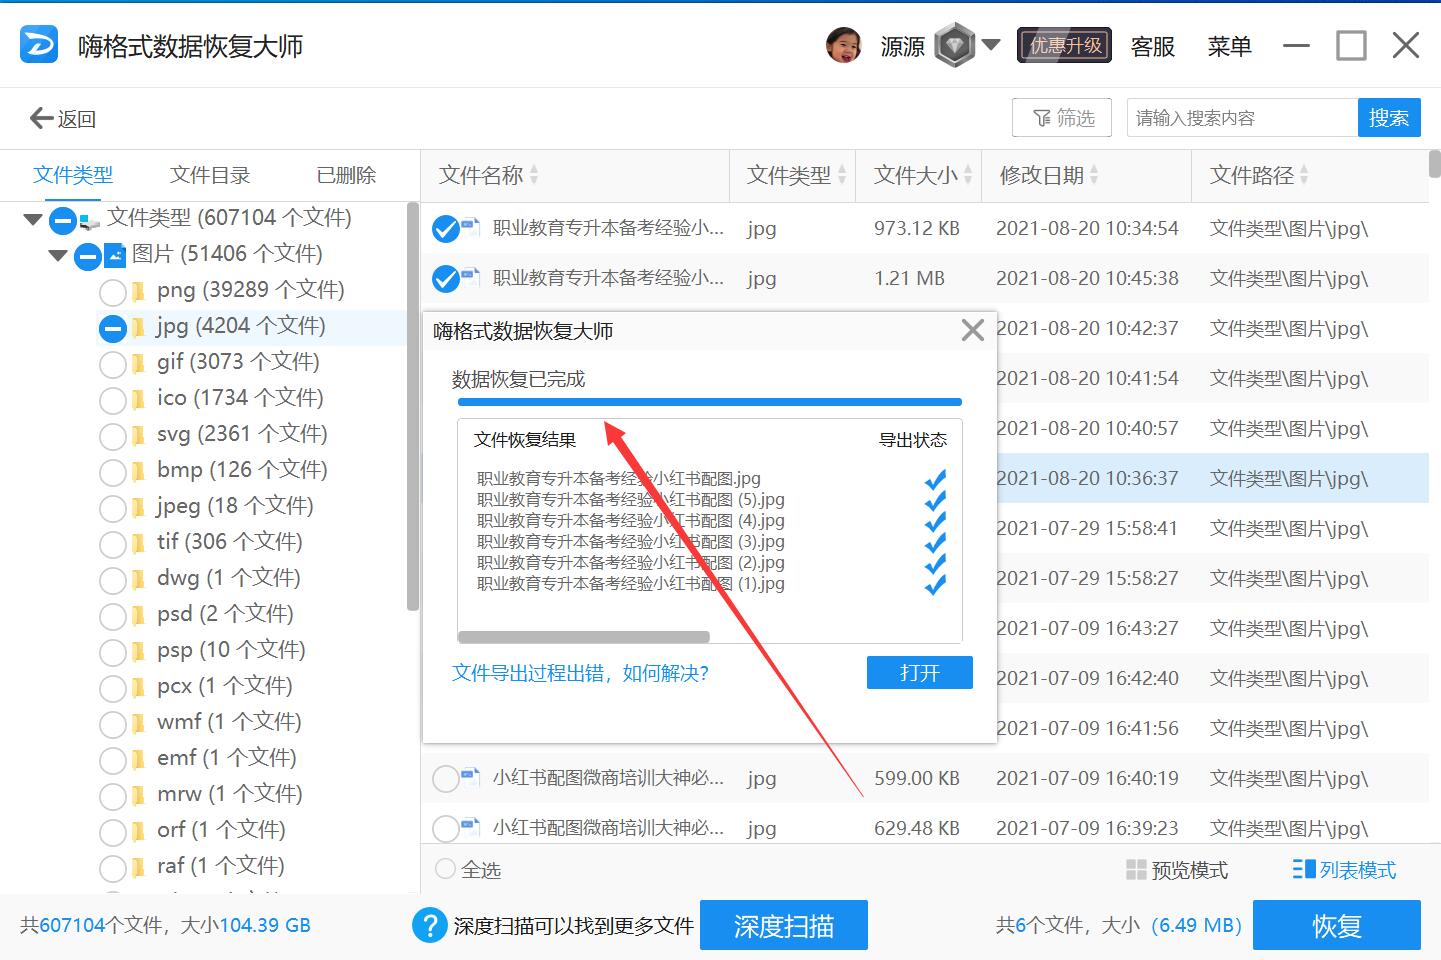Click 文件导出过程出错，如何解决? link

580,673
